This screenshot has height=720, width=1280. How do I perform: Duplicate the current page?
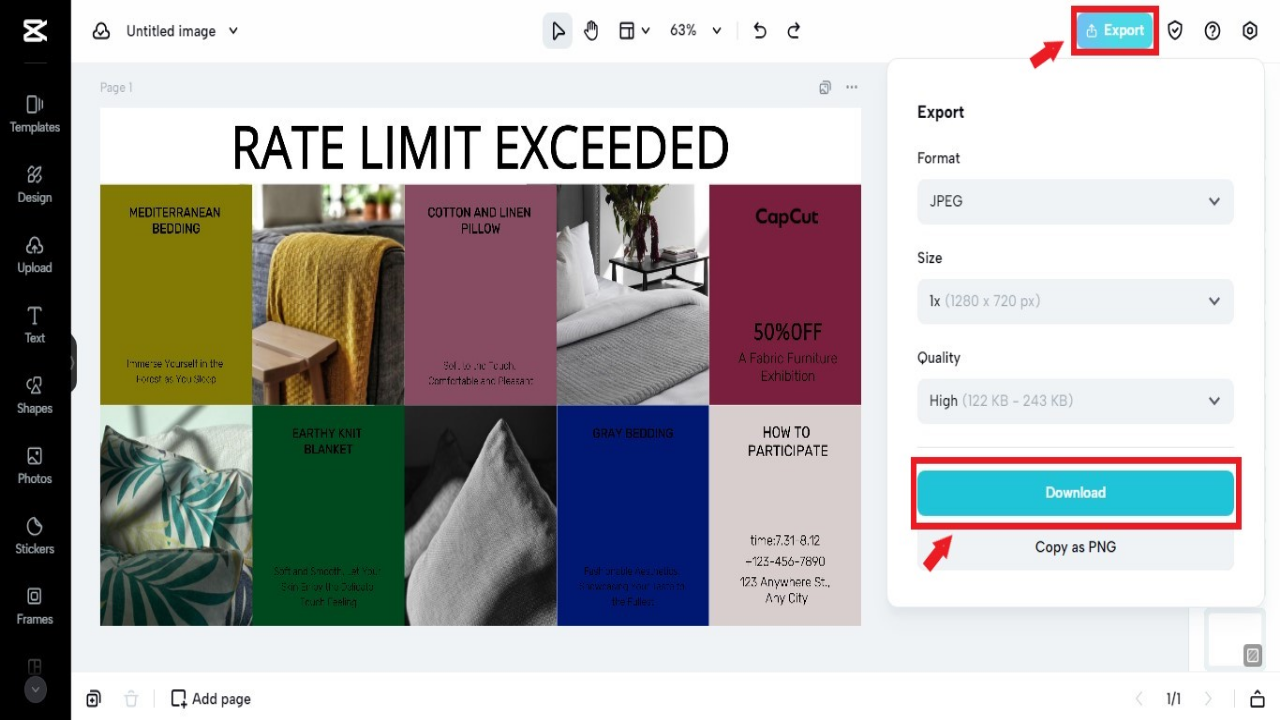pyautogui.click(x=94, y=698)
